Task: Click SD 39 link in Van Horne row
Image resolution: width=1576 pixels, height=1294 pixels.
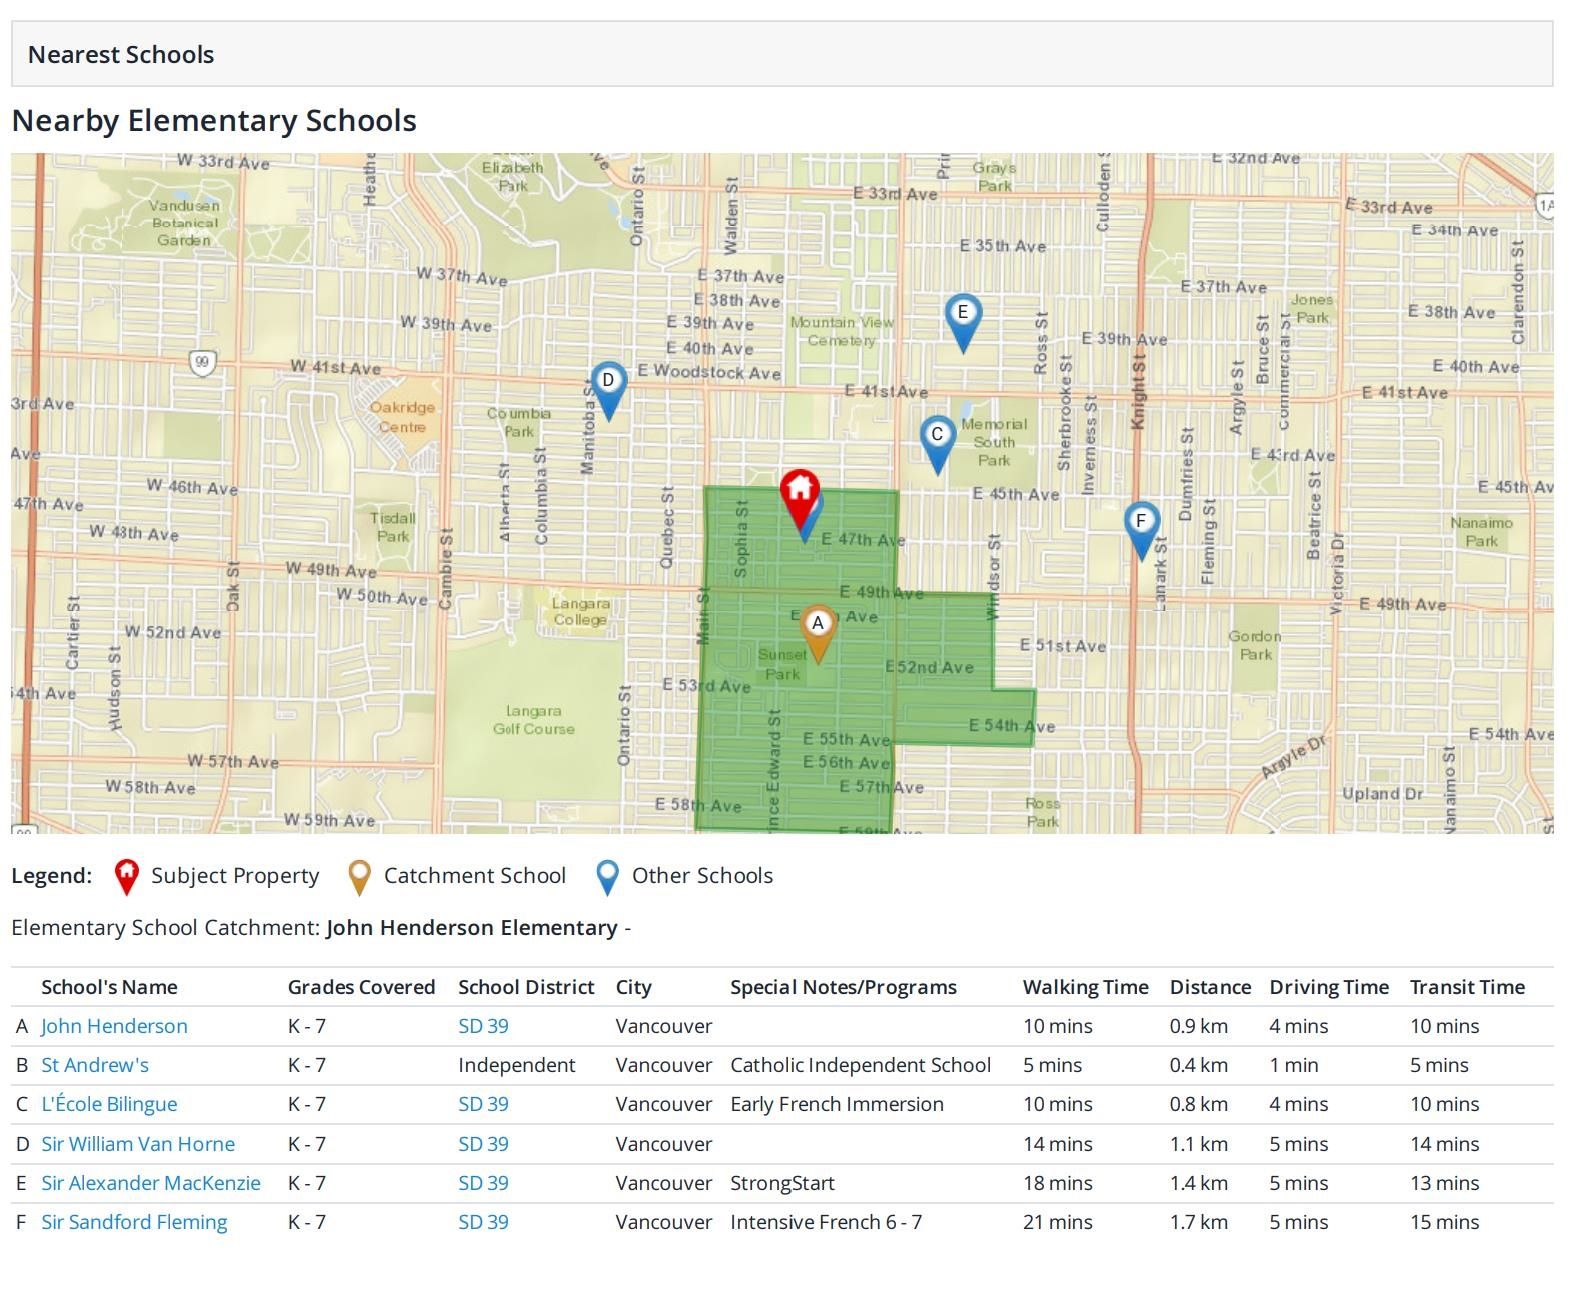Action: 483,1144
